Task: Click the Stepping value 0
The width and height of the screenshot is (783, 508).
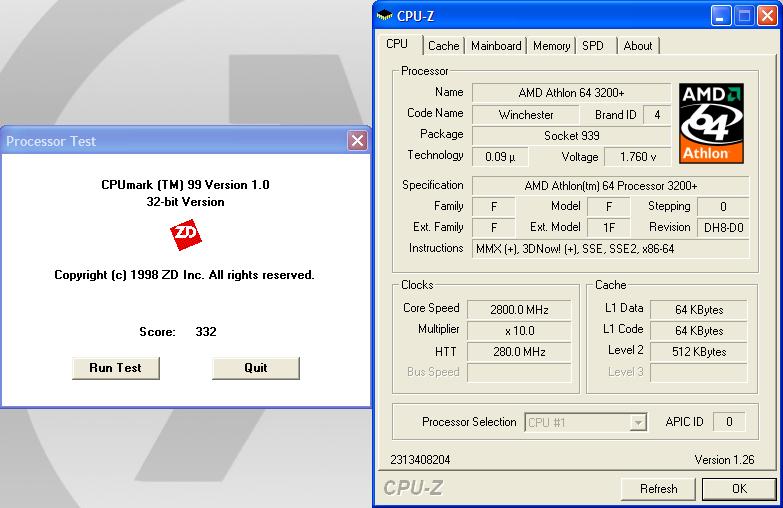Action: click(x=723, y=207)
